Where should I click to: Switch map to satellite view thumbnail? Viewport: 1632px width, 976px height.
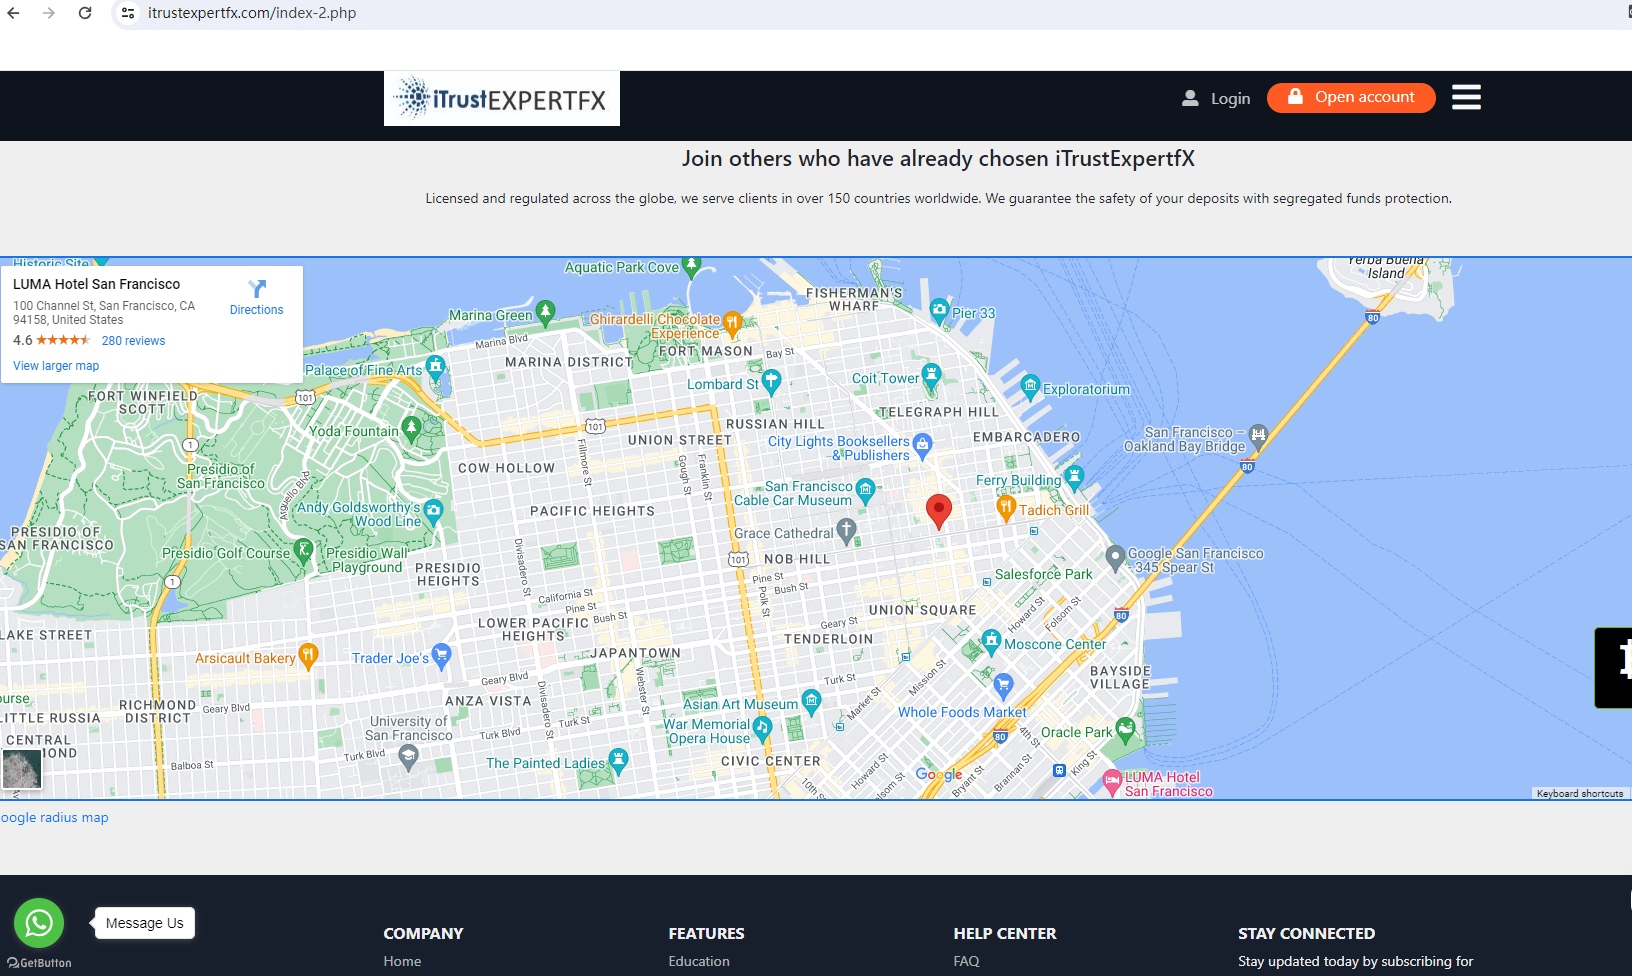click(22, 770)
